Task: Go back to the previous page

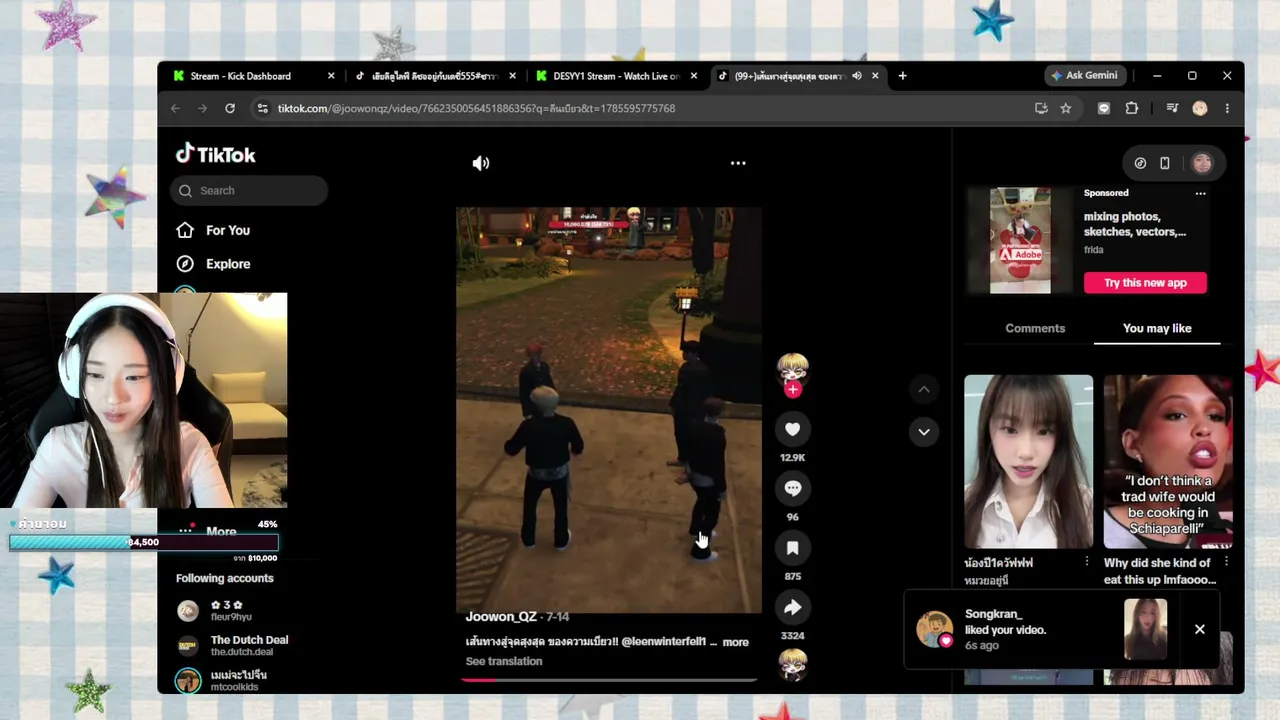Action: (176, 108)
